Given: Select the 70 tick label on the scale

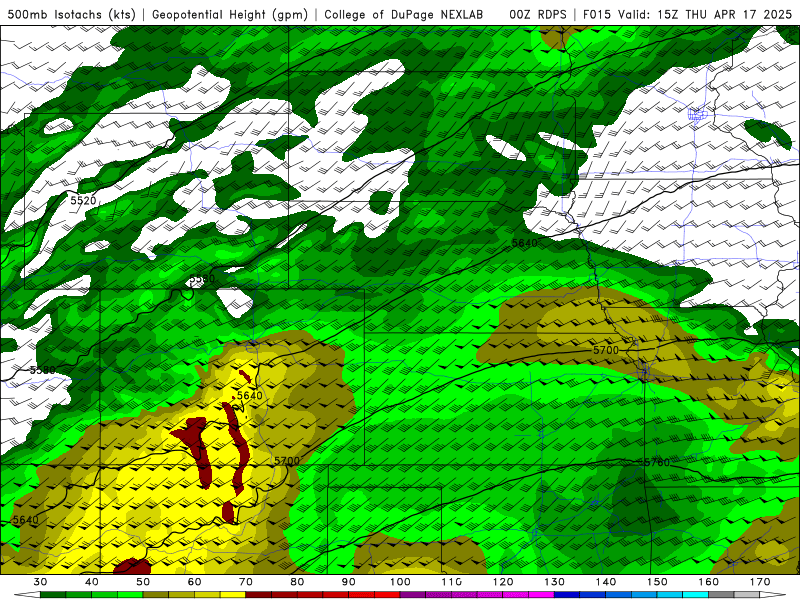Looking at the screenshot, I should click(x=246, y=582).
